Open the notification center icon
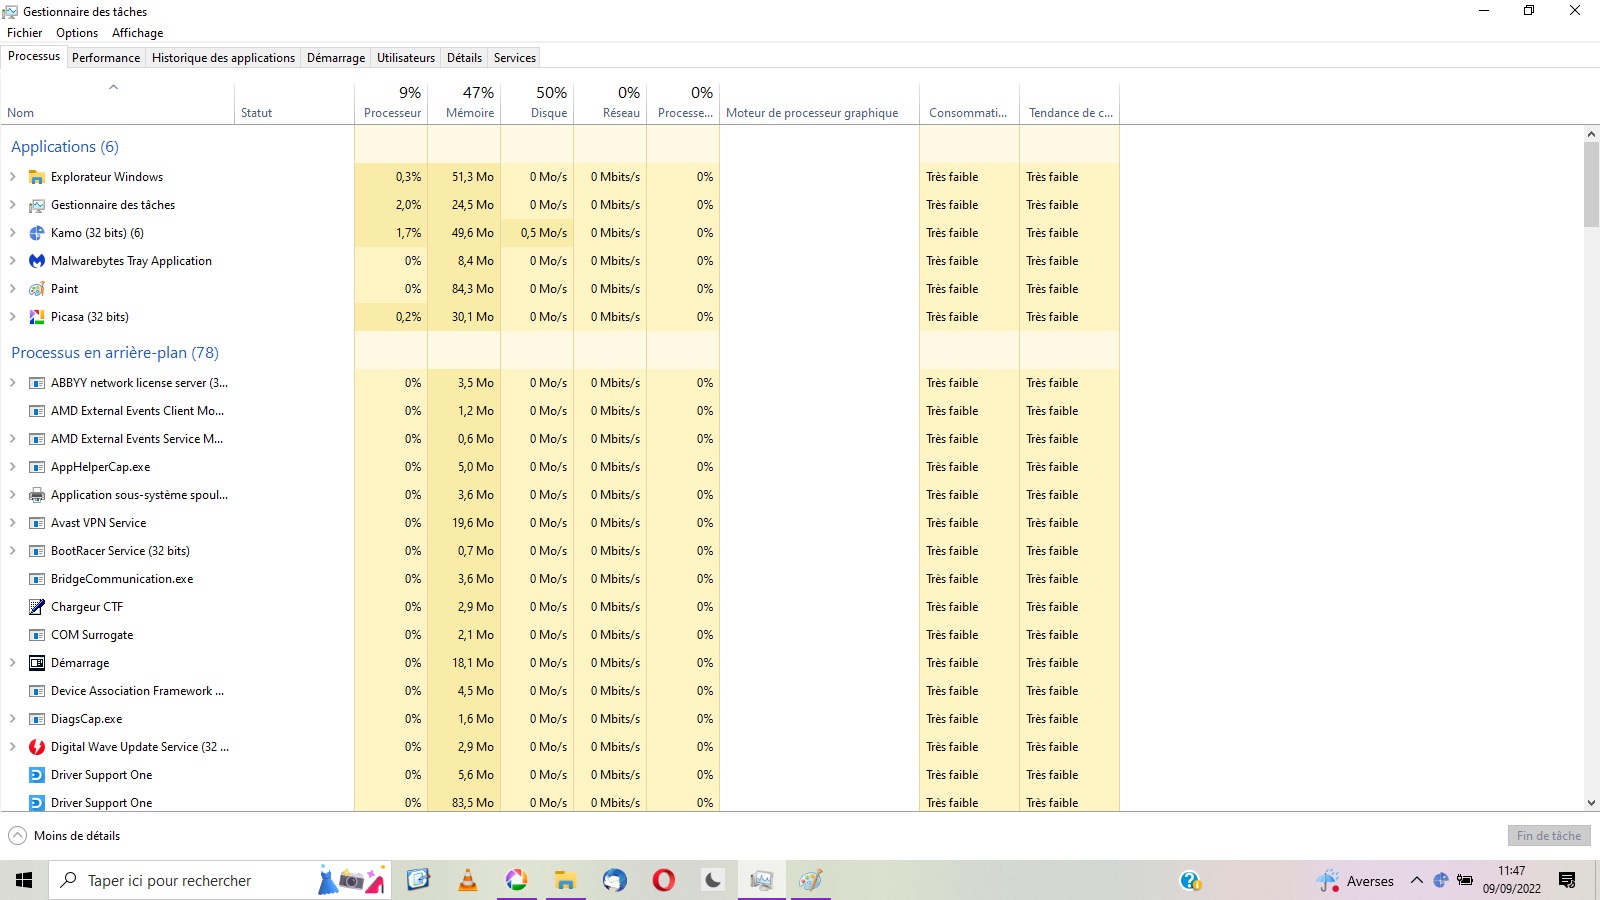 (x=1567, y=880)
